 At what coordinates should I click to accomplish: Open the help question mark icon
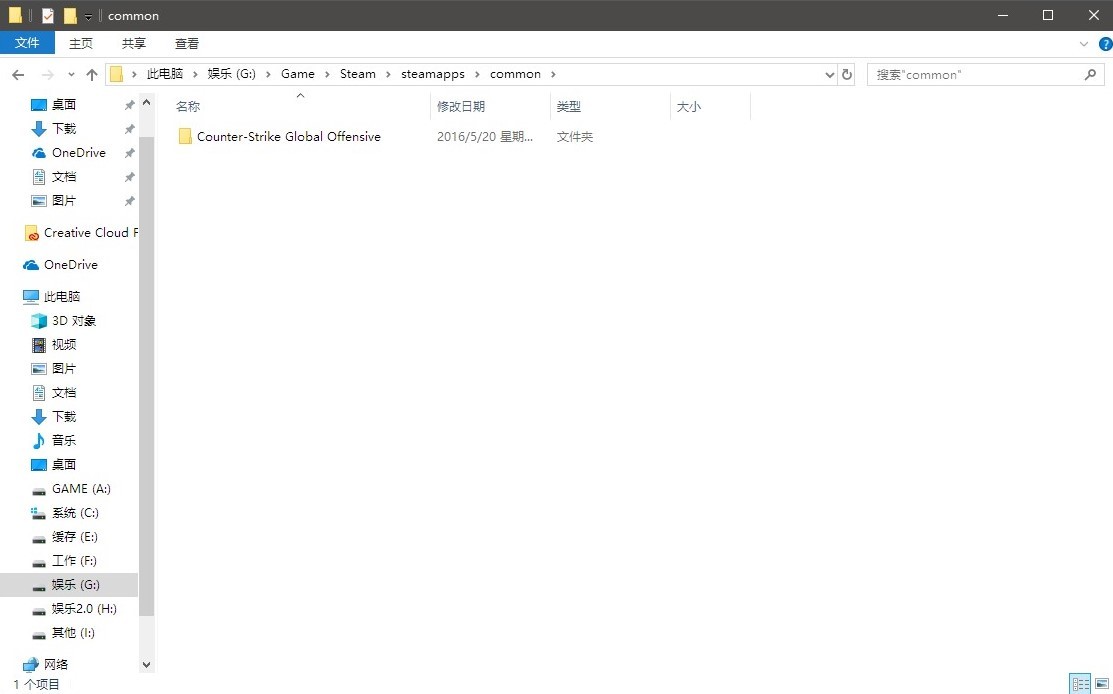tap(1105, 44)
